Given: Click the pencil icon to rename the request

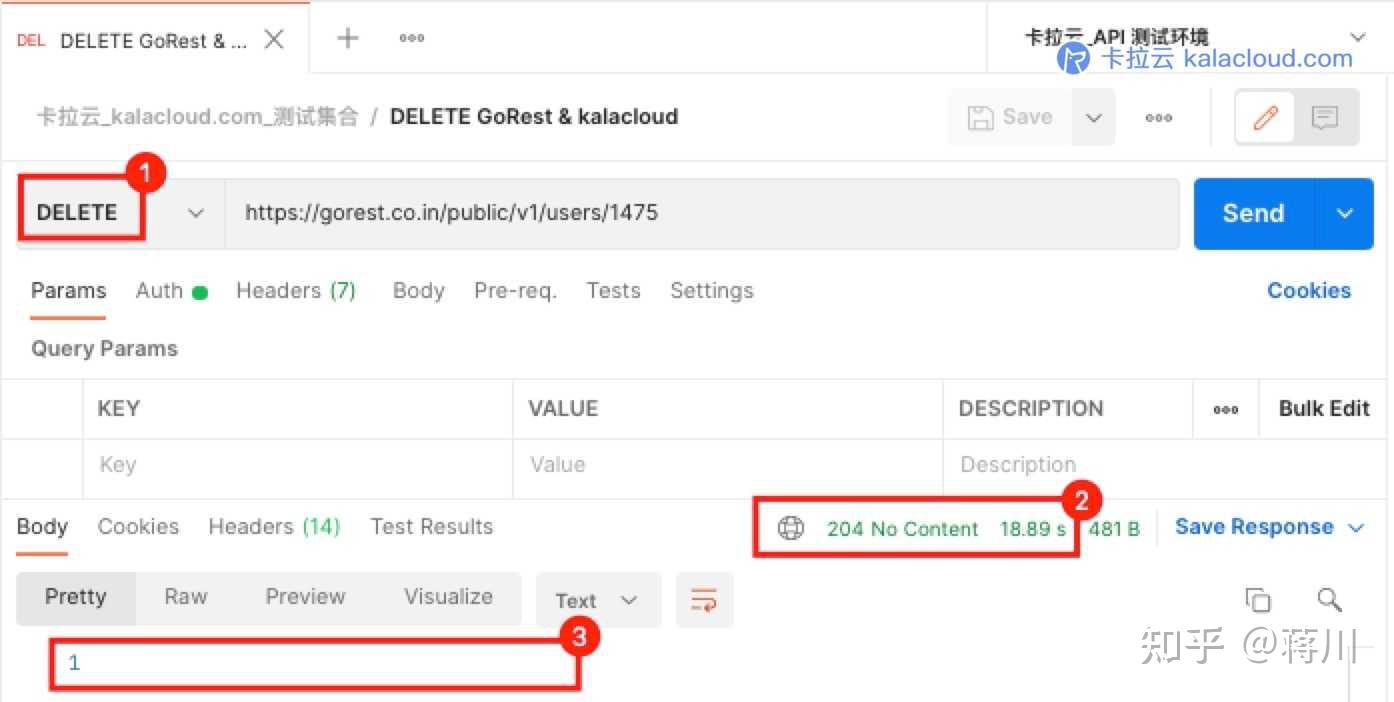Looking at the screenshot, I should point(1264,117).
